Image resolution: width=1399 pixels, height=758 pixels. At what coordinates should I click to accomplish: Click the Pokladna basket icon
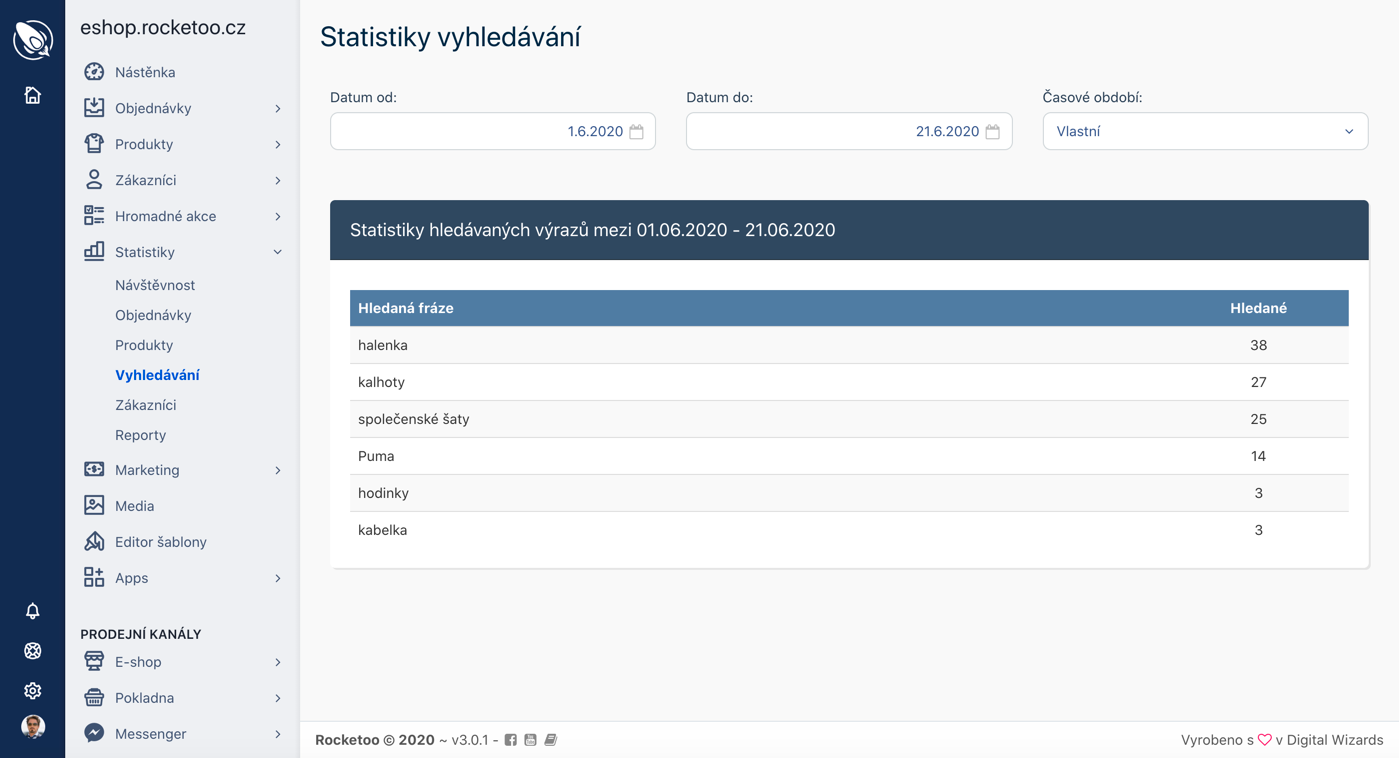(94, 698)
